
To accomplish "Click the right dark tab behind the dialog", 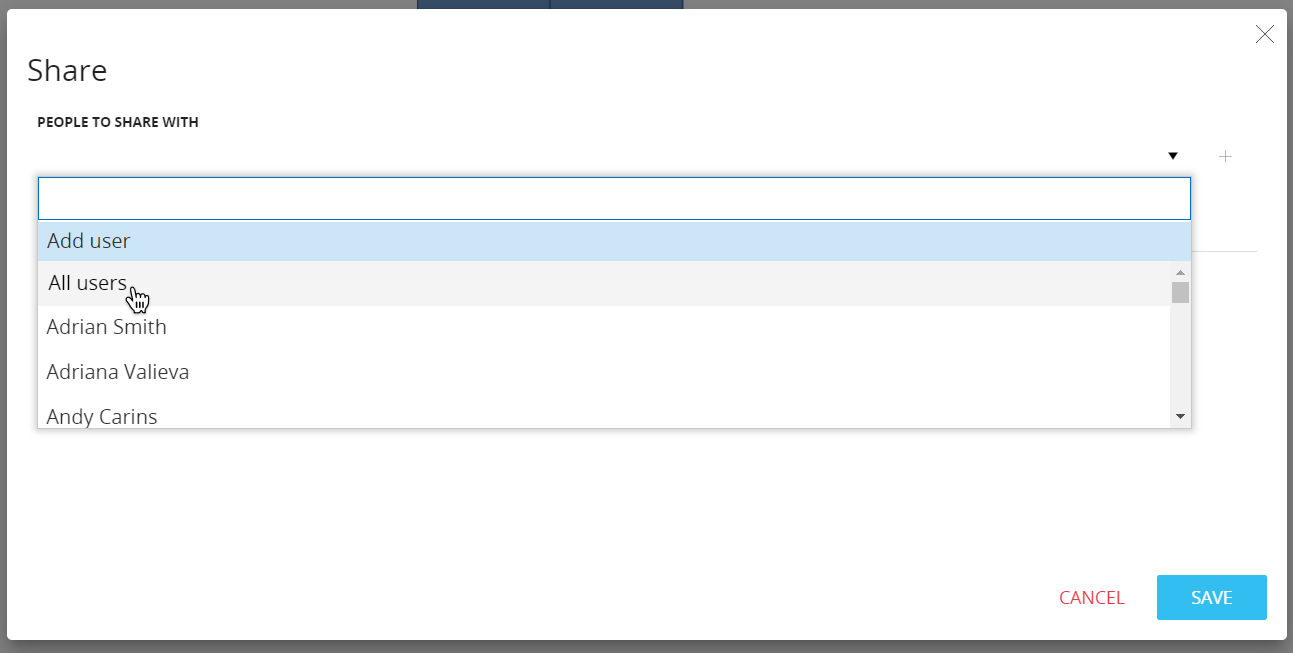I will point(616,4).
